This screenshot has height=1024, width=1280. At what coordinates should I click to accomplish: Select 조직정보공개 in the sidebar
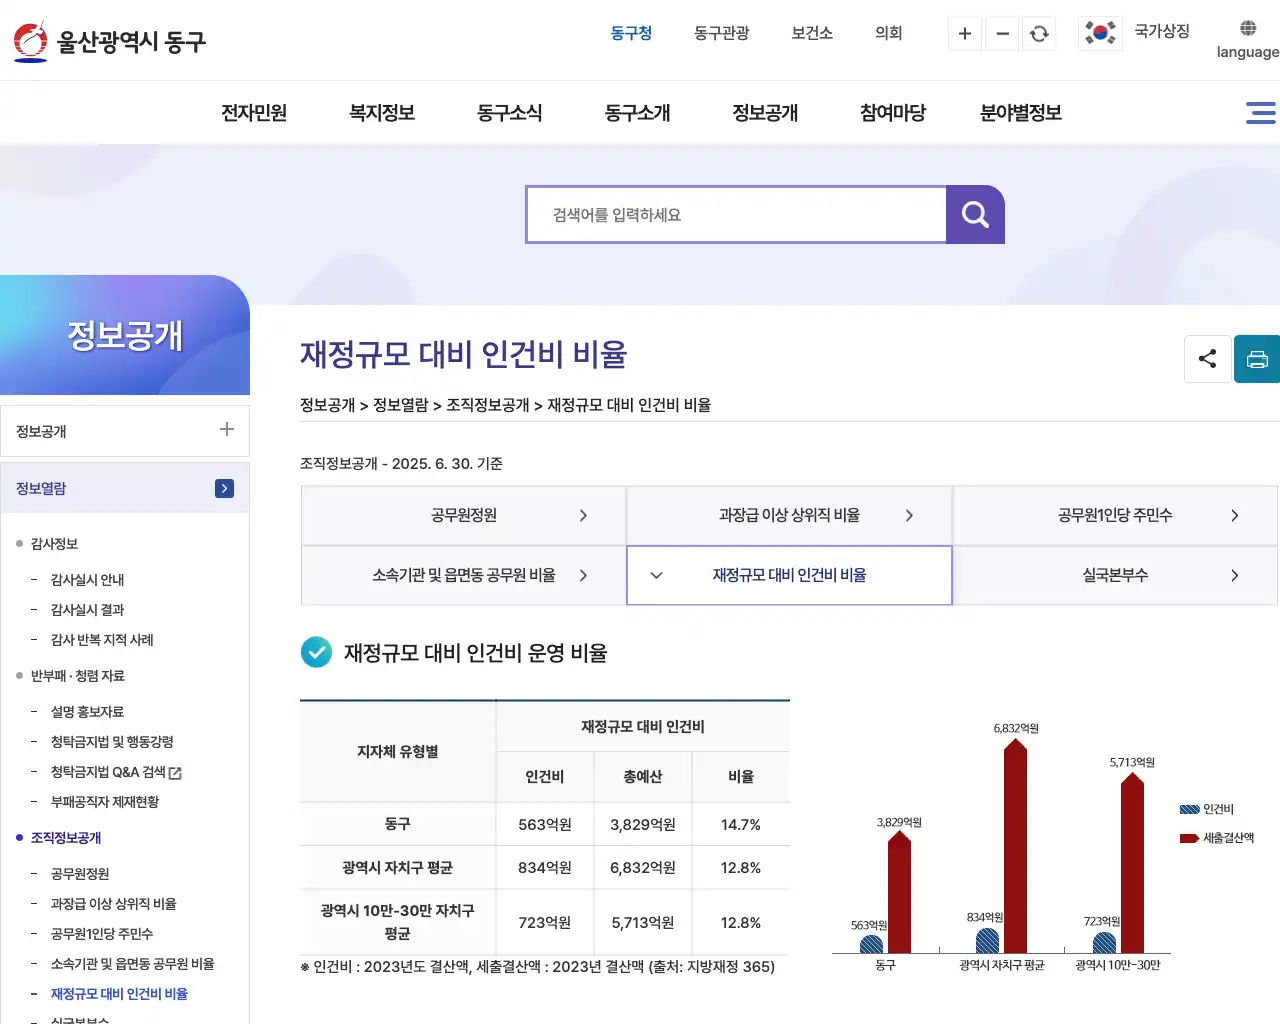[66, 838]
